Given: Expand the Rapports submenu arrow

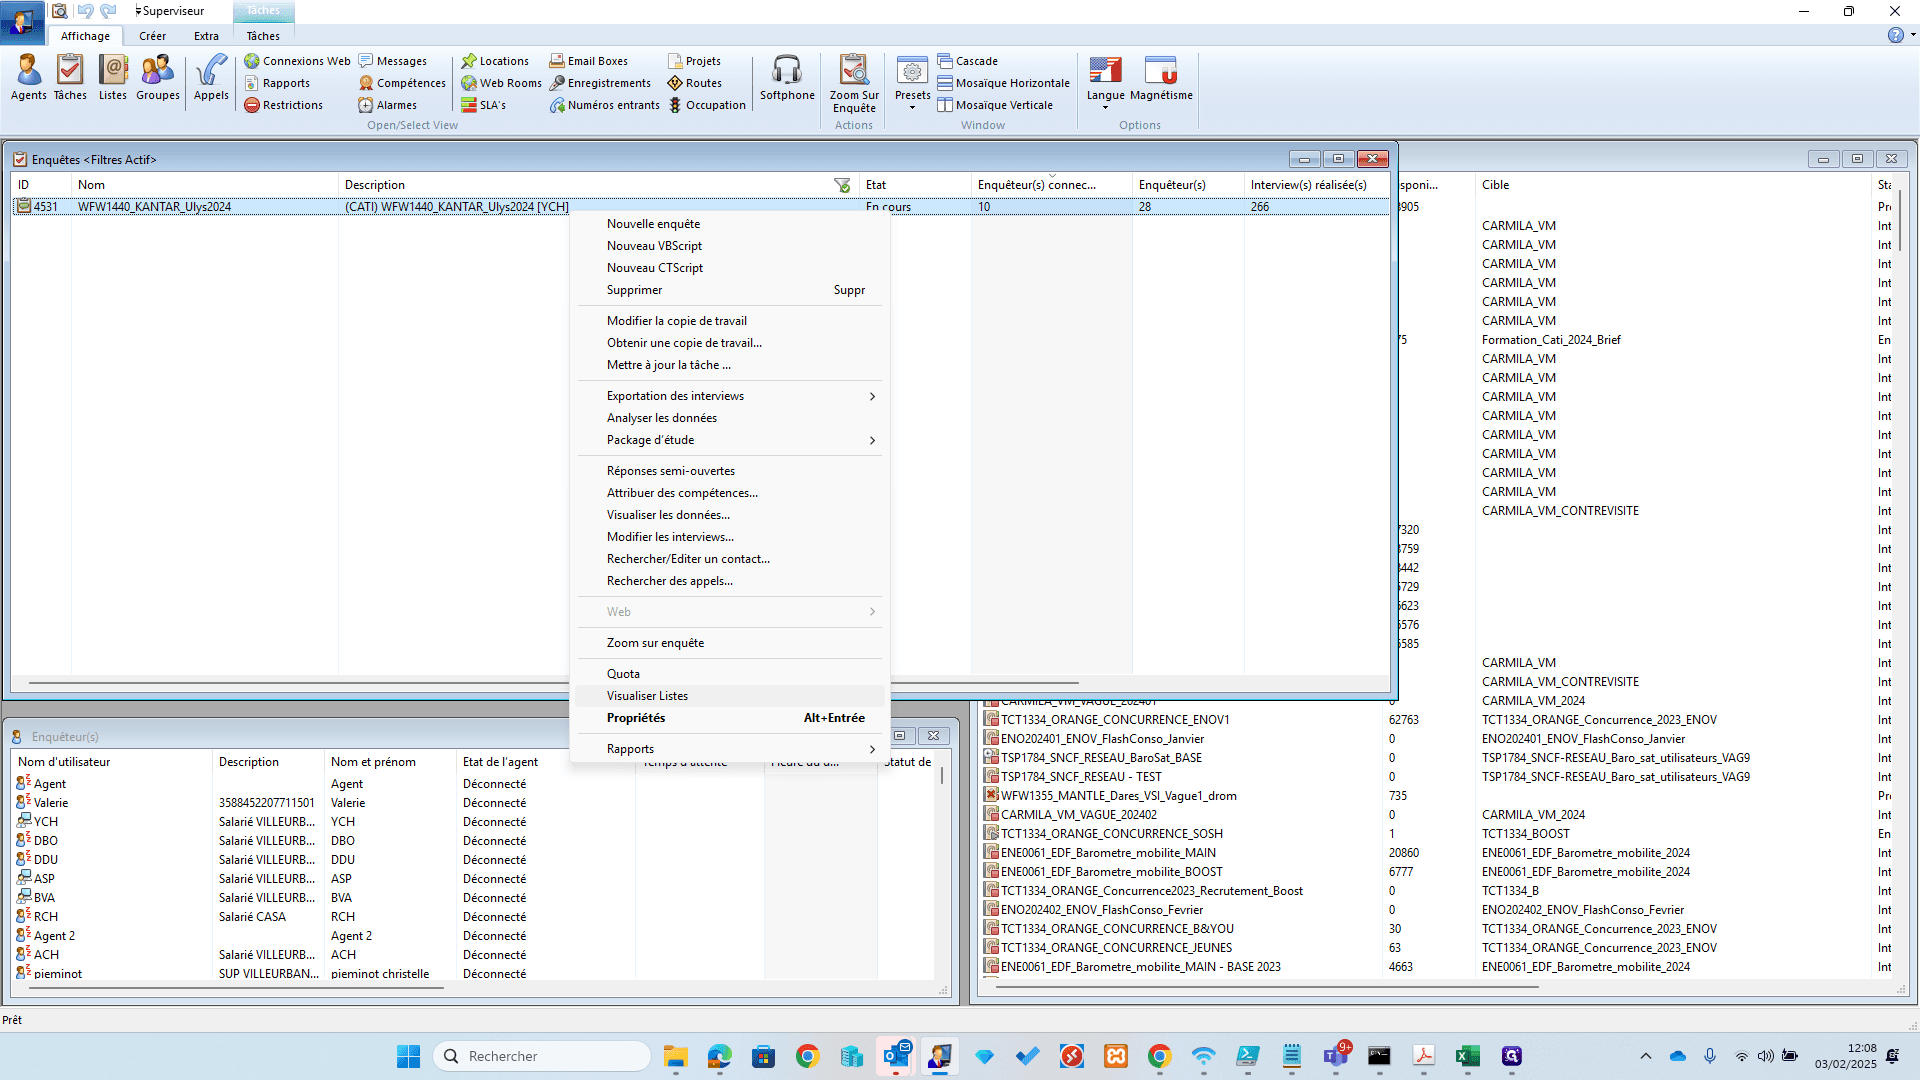Looking at the screenshot, I should click(x=872, y=749).
